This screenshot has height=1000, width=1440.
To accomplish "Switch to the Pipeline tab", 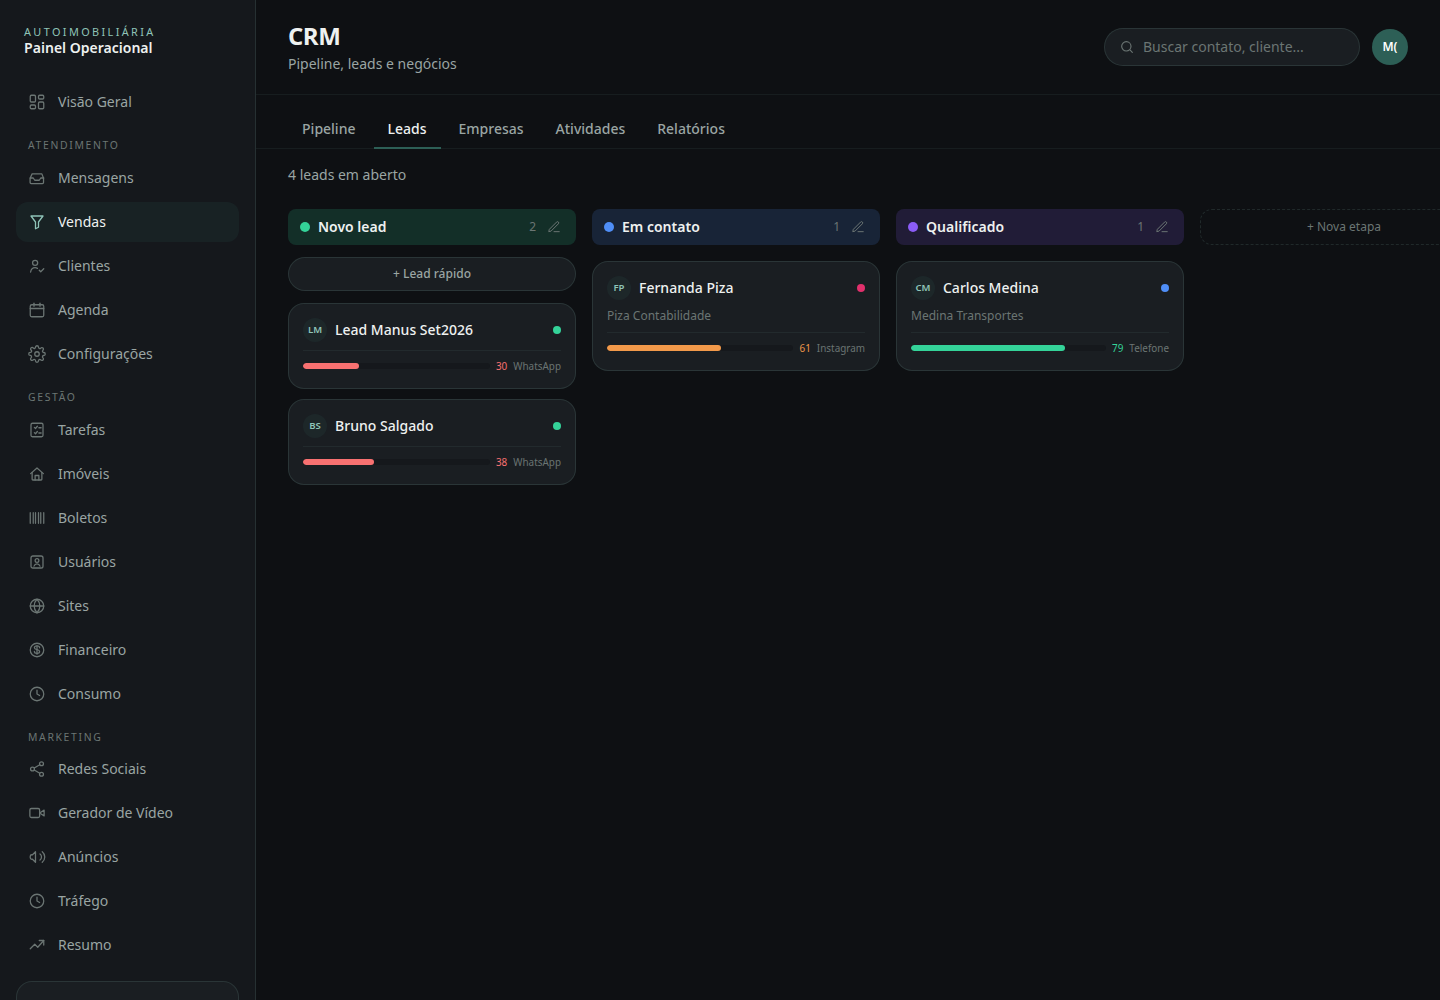I will point(329,129).
